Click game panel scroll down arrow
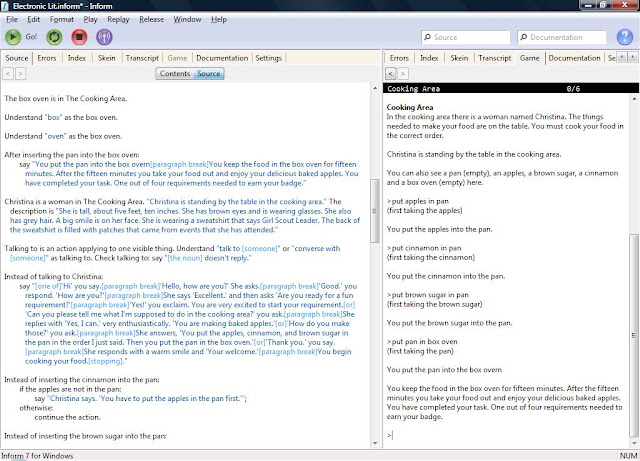The width and height of the screenshot is (640, 461). tap(634, 443)
